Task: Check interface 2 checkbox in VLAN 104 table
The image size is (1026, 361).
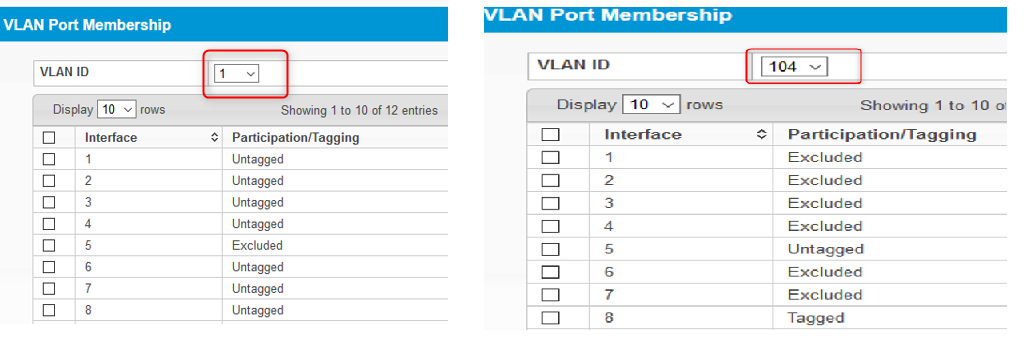Action: click(x=551, y=180)
